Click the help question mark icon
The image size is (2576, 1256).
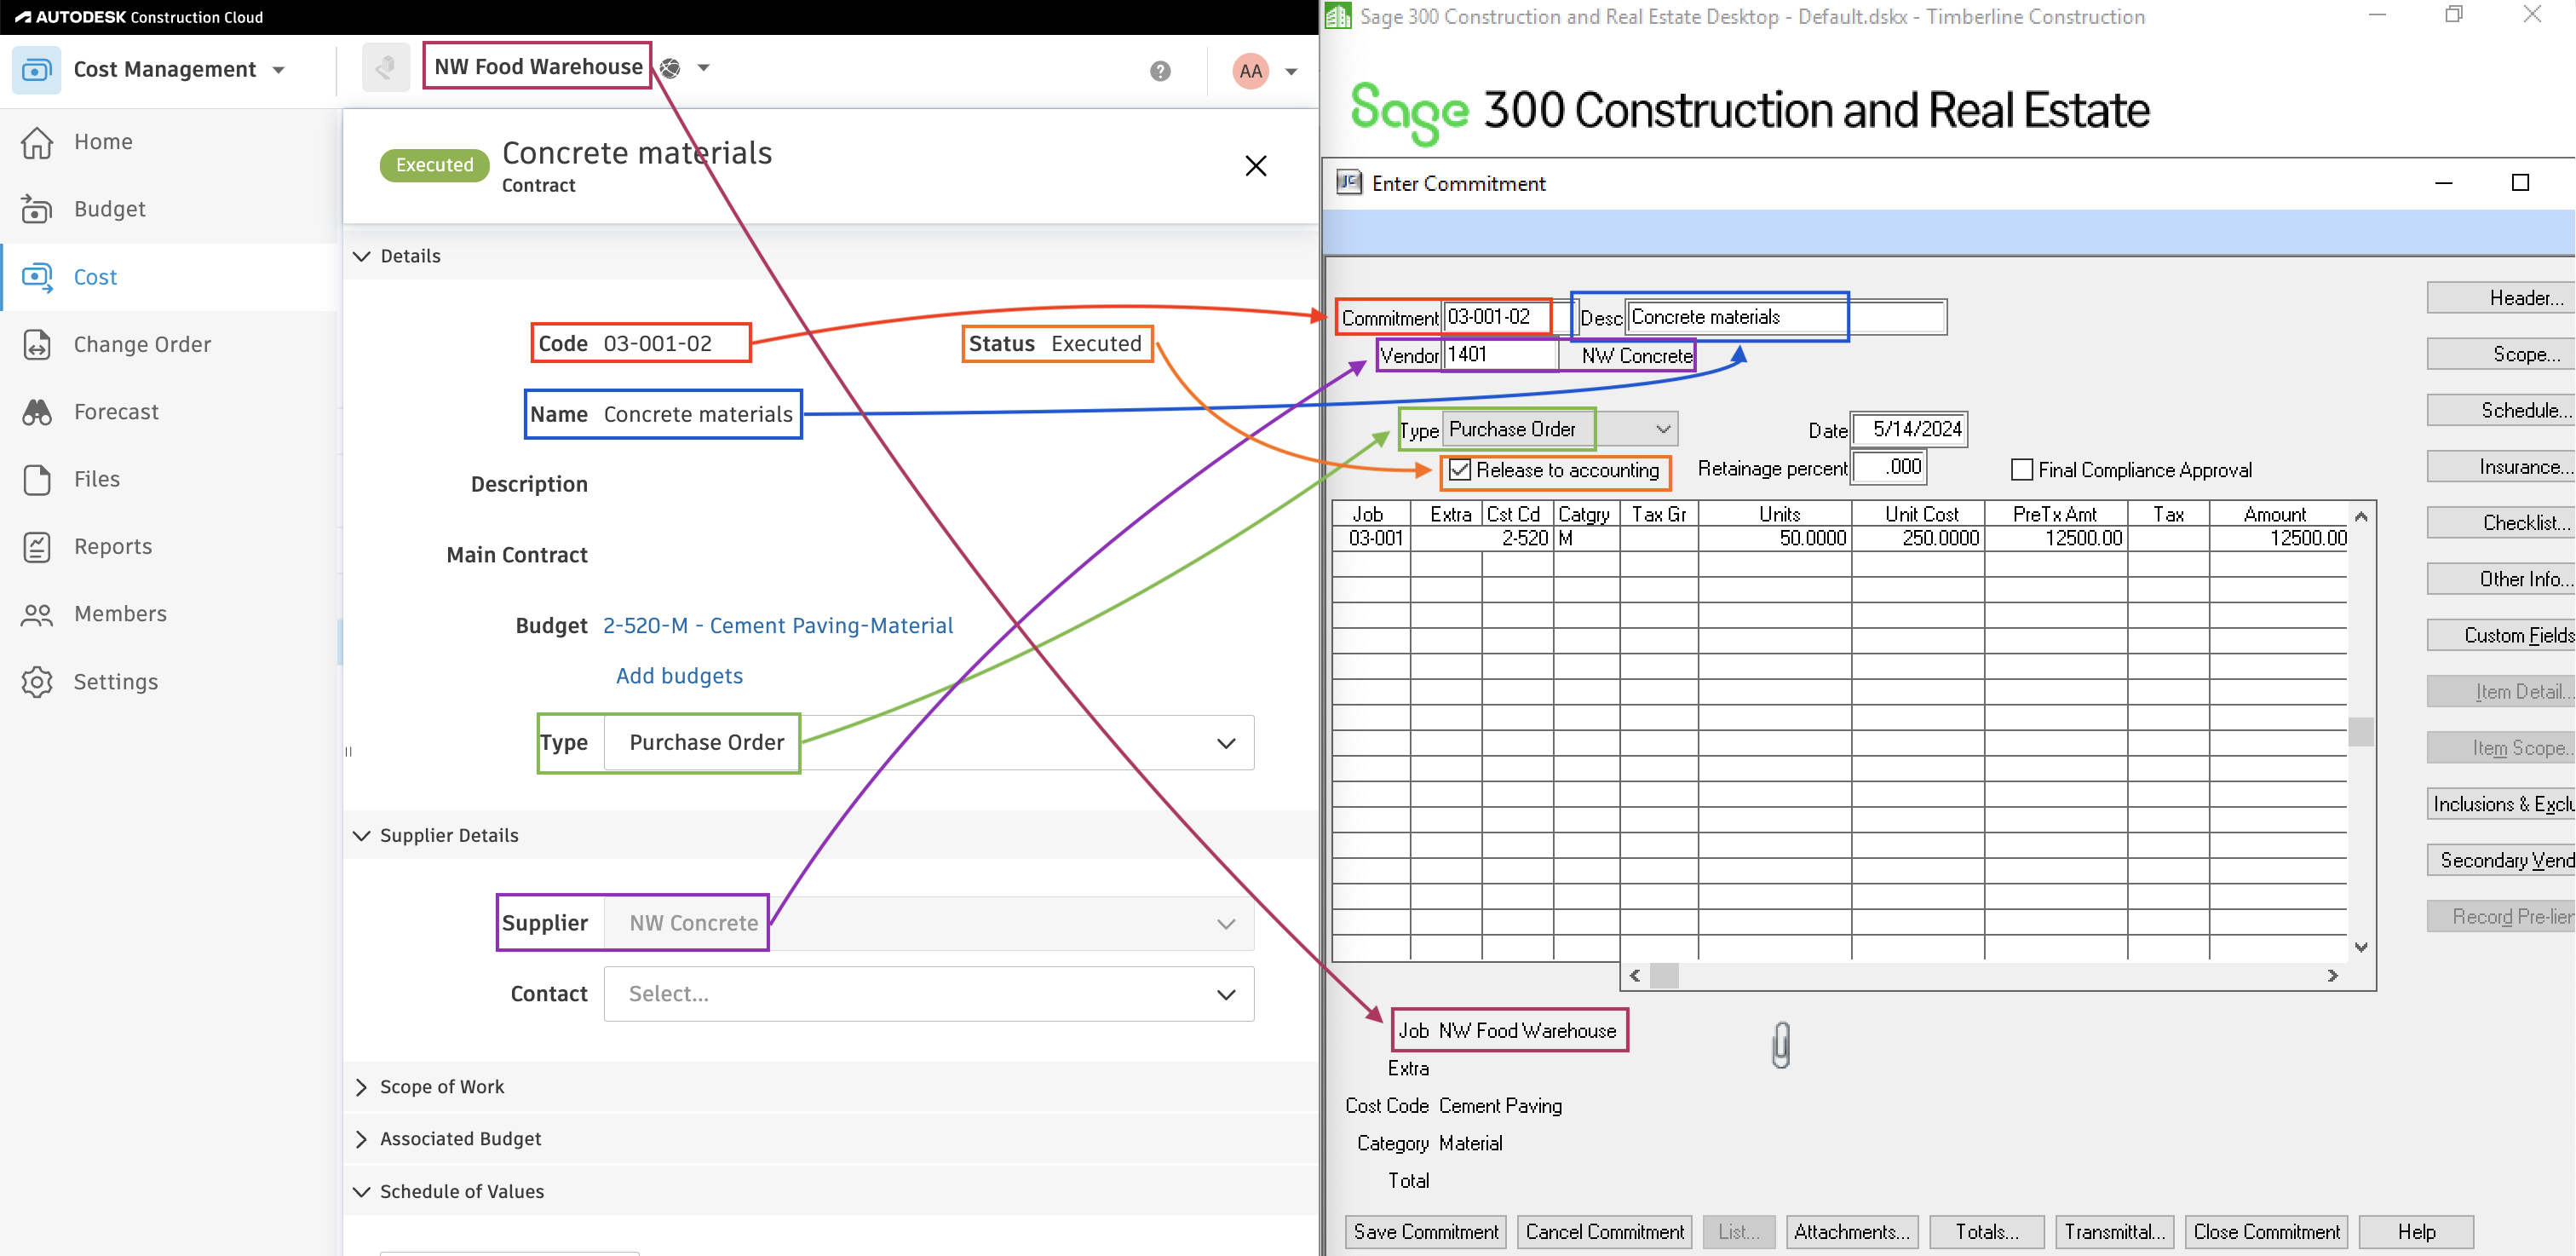[1160, 71]
